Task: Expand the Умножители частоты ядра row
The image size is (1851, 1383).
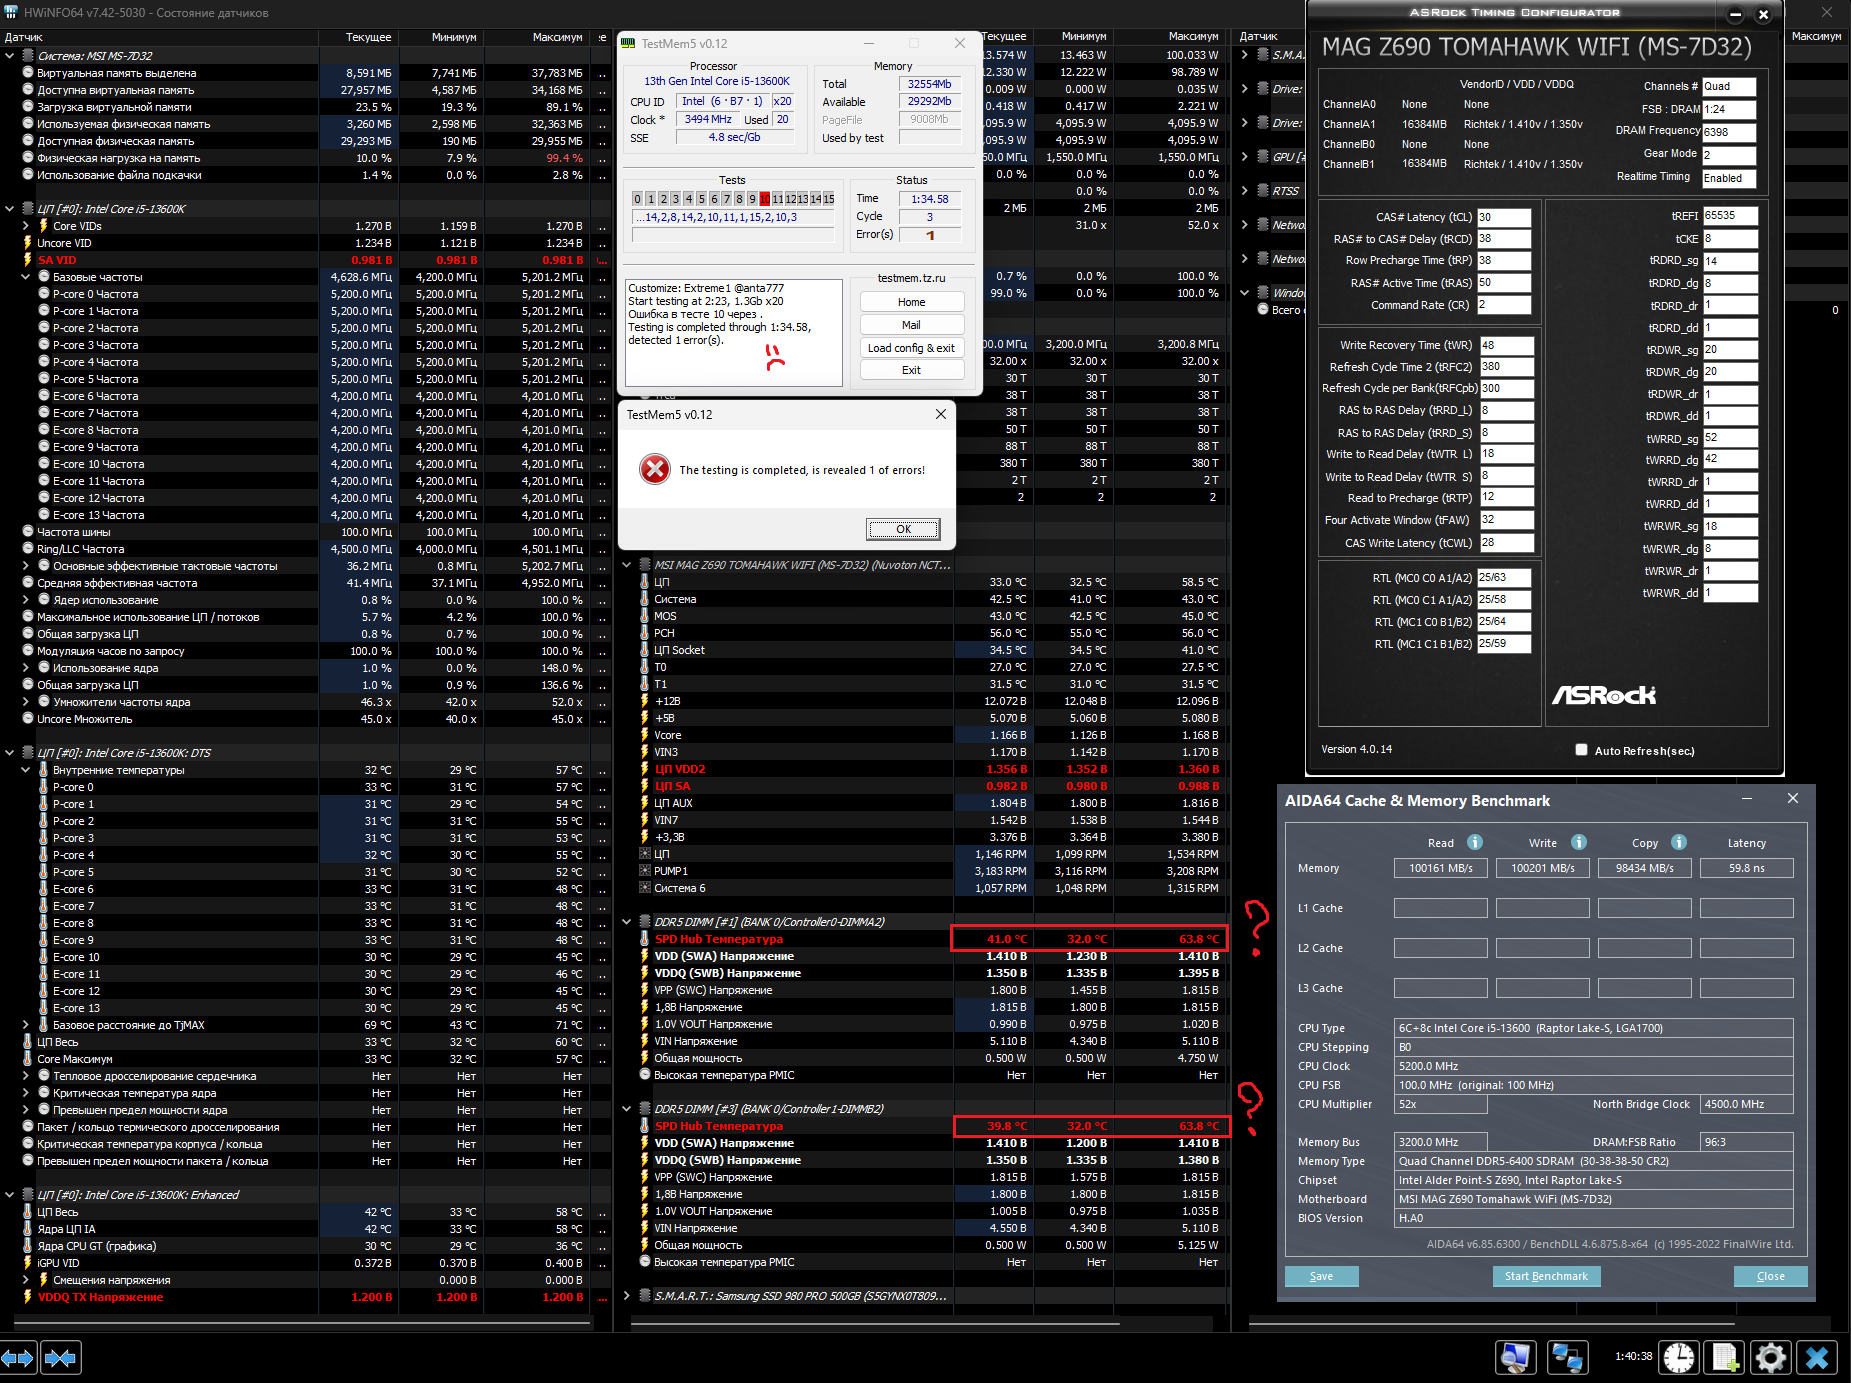Action: coord(26,702)
